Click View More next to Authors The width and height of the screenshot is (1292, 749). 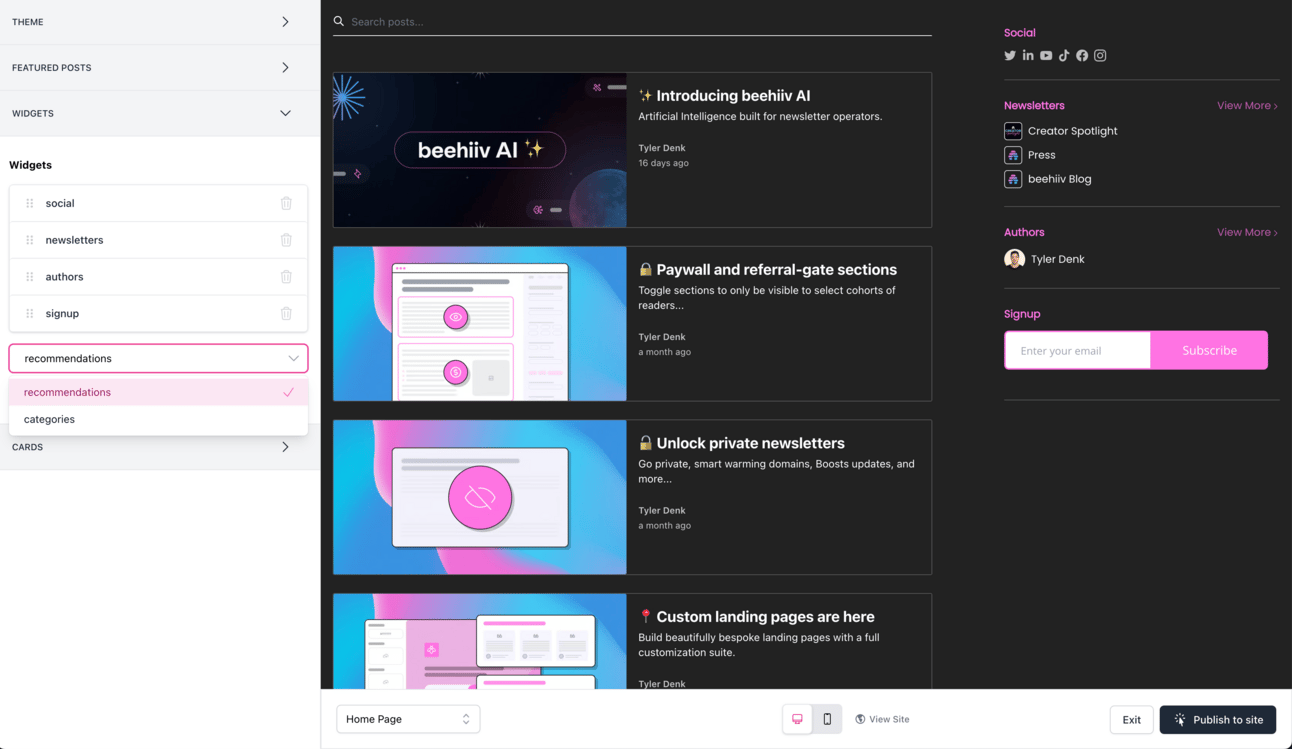[x=1247, y=232]
